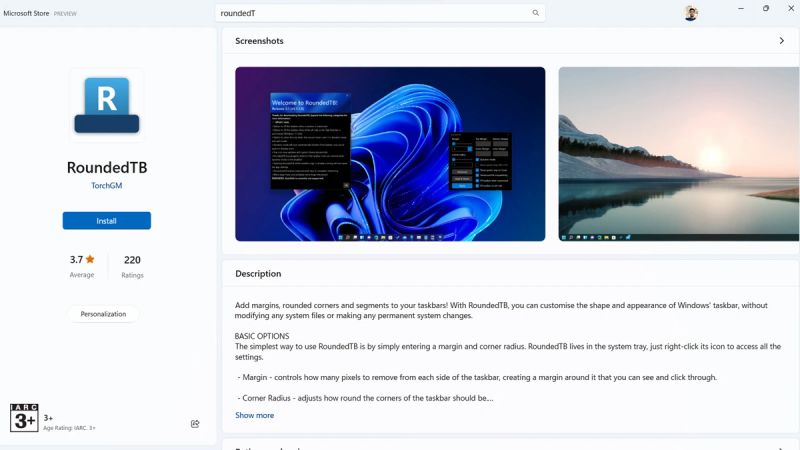Click the IARC 3+ rating badge

coord(24,417)
